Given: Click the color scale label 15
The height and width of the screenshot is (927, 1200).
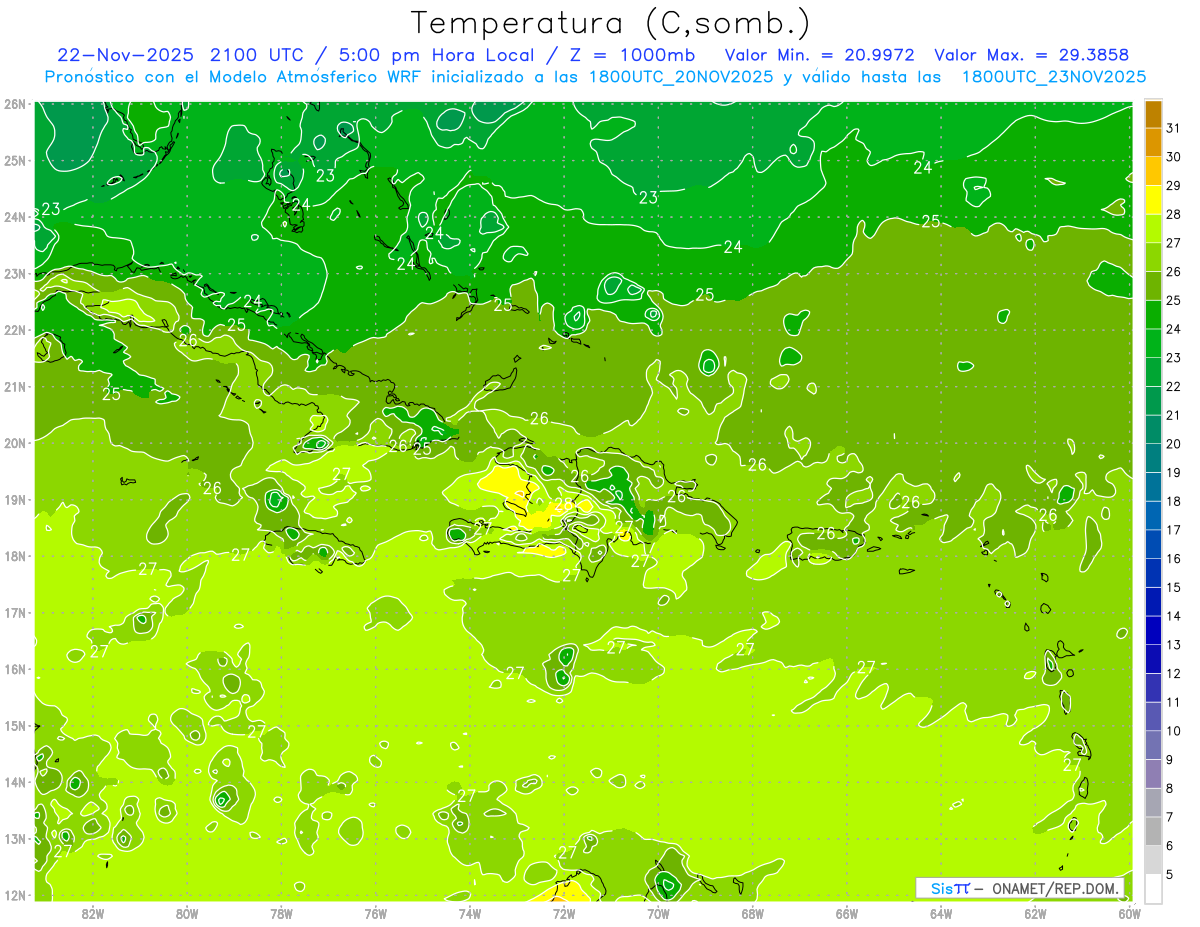Looking at the screenshot, I should coord(1173,587).
